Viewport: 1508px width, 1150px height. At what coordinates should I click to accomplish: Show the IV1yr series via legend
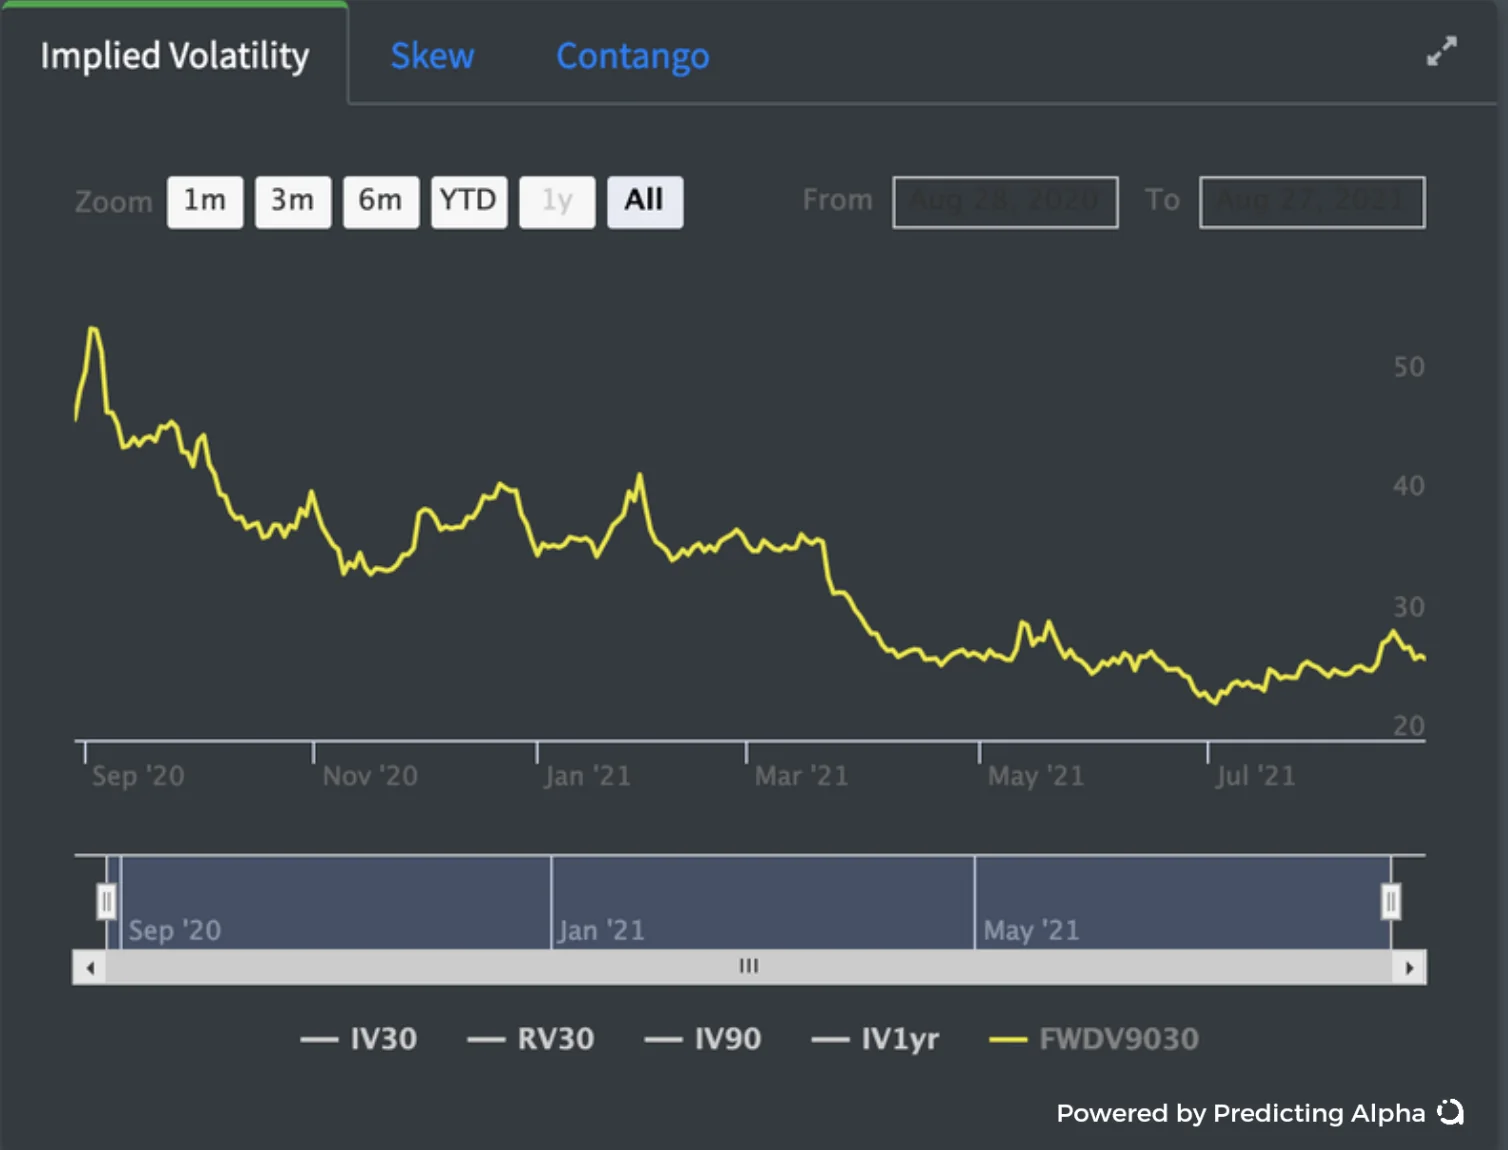tap(875, 1039)
